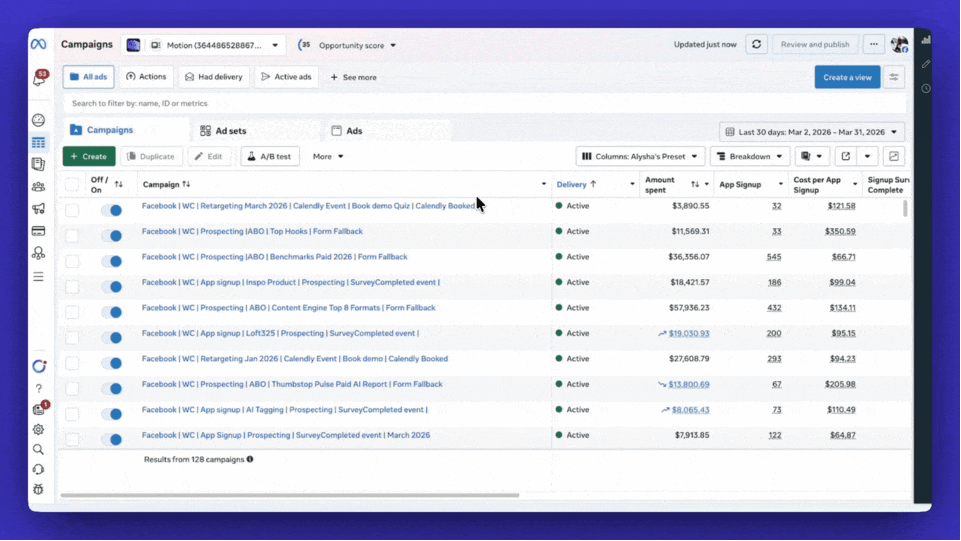Click the view settings sliders icon
This screenshot has height=541, width=961.
[x=894, y=77]
